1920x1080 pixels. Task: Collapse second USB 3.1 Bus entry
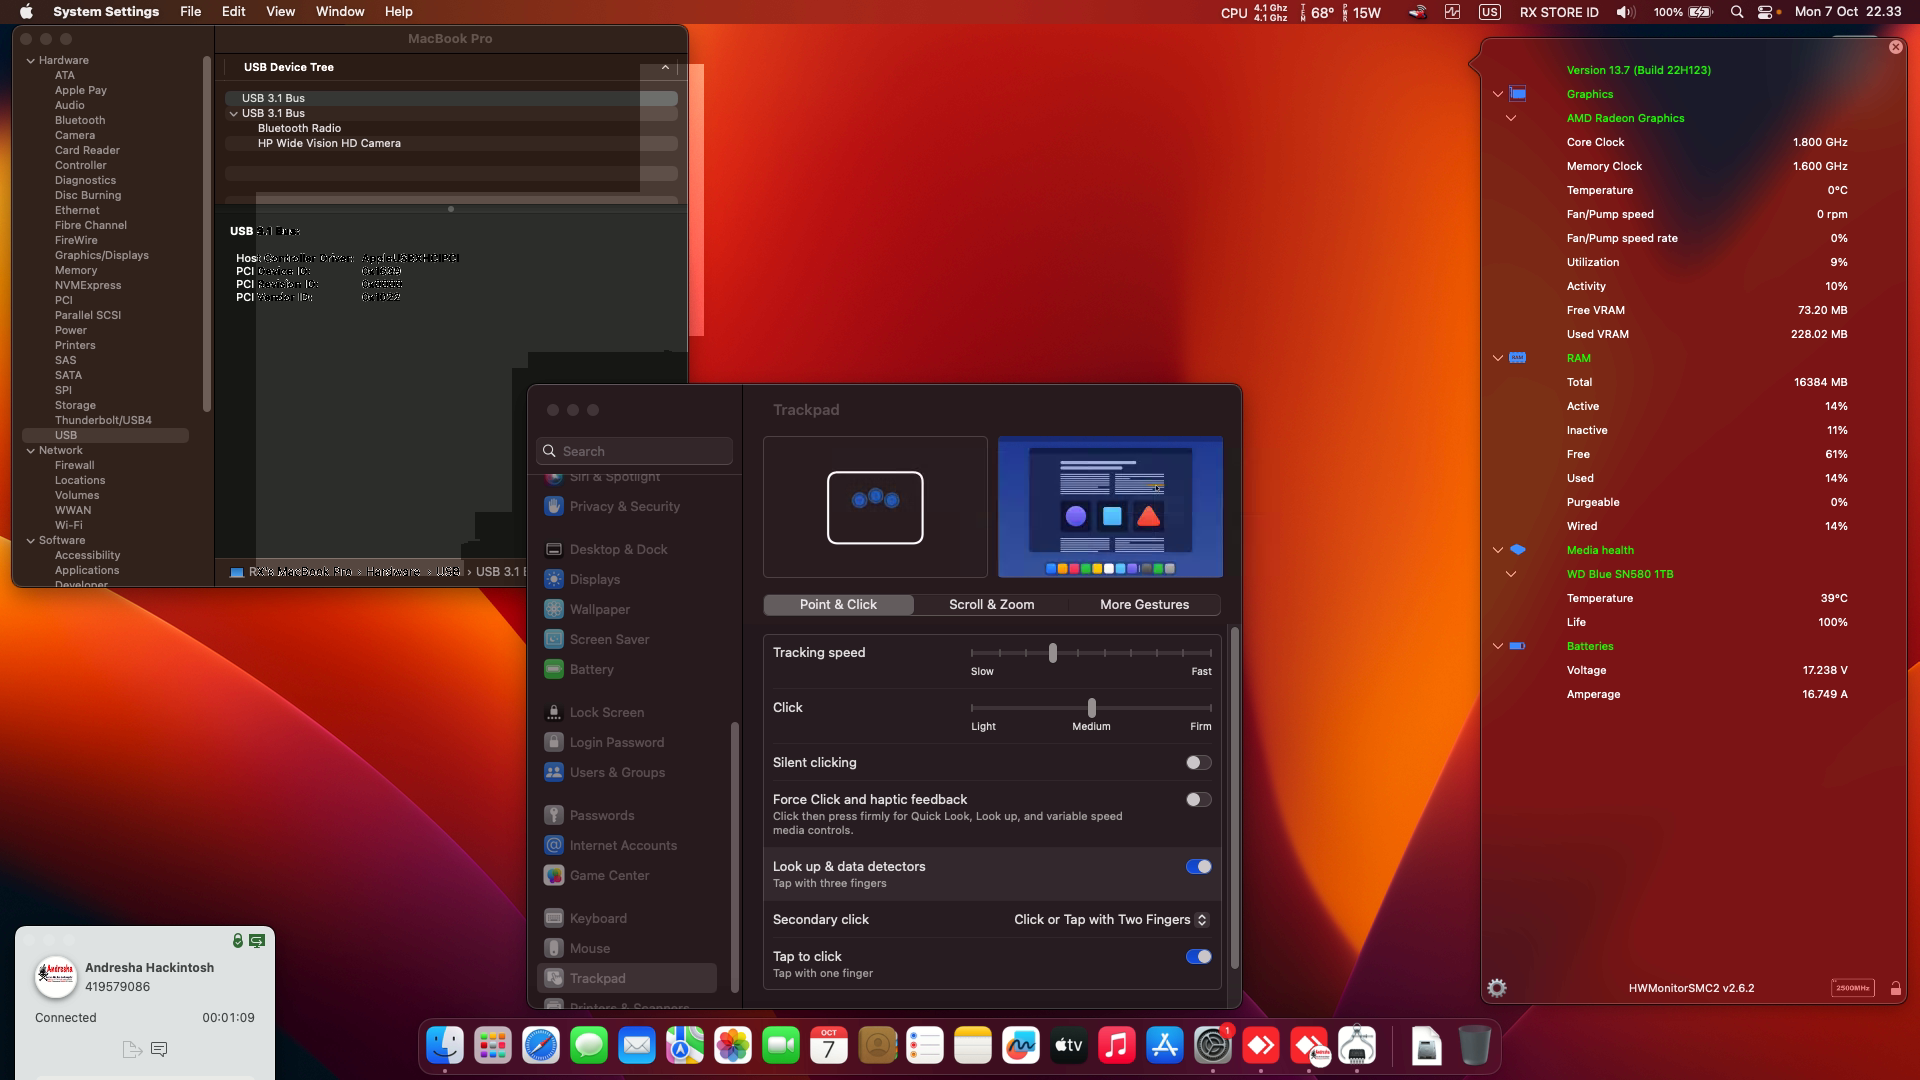[234, 114]
